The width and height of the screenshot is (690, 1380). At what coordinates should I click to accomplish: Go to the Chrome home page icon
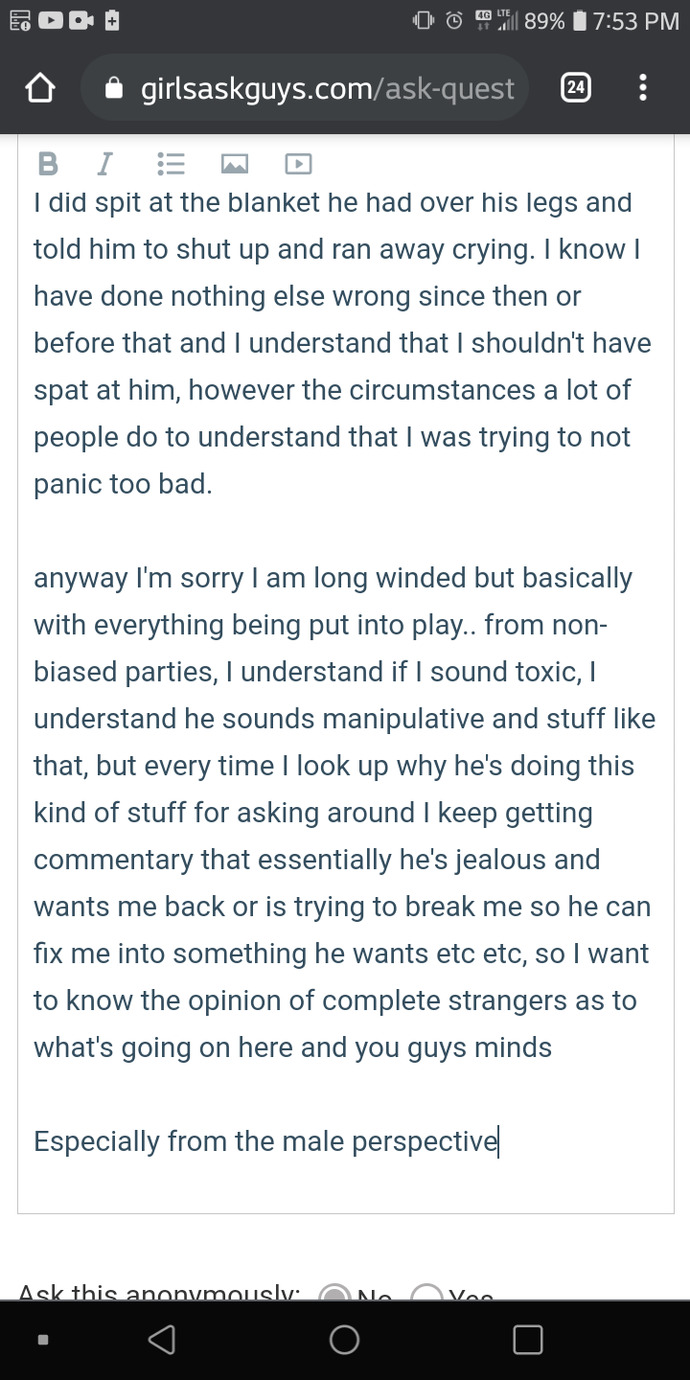pyautogui.click(x=39, y=89)
